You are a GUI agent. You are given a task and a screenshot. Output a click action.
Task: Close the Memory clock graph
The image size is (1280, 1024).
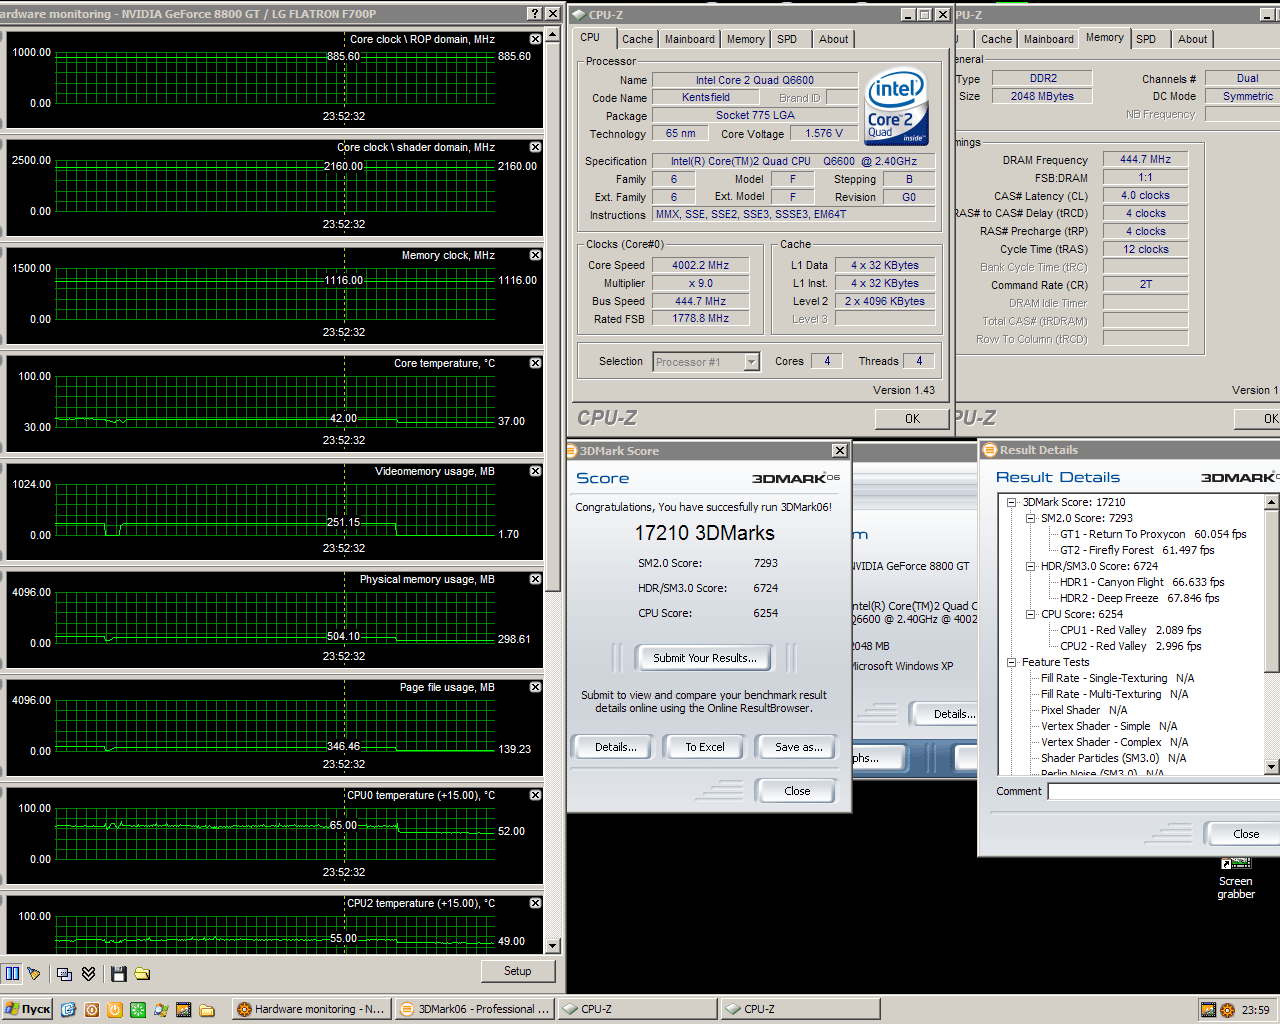(535, 255)
